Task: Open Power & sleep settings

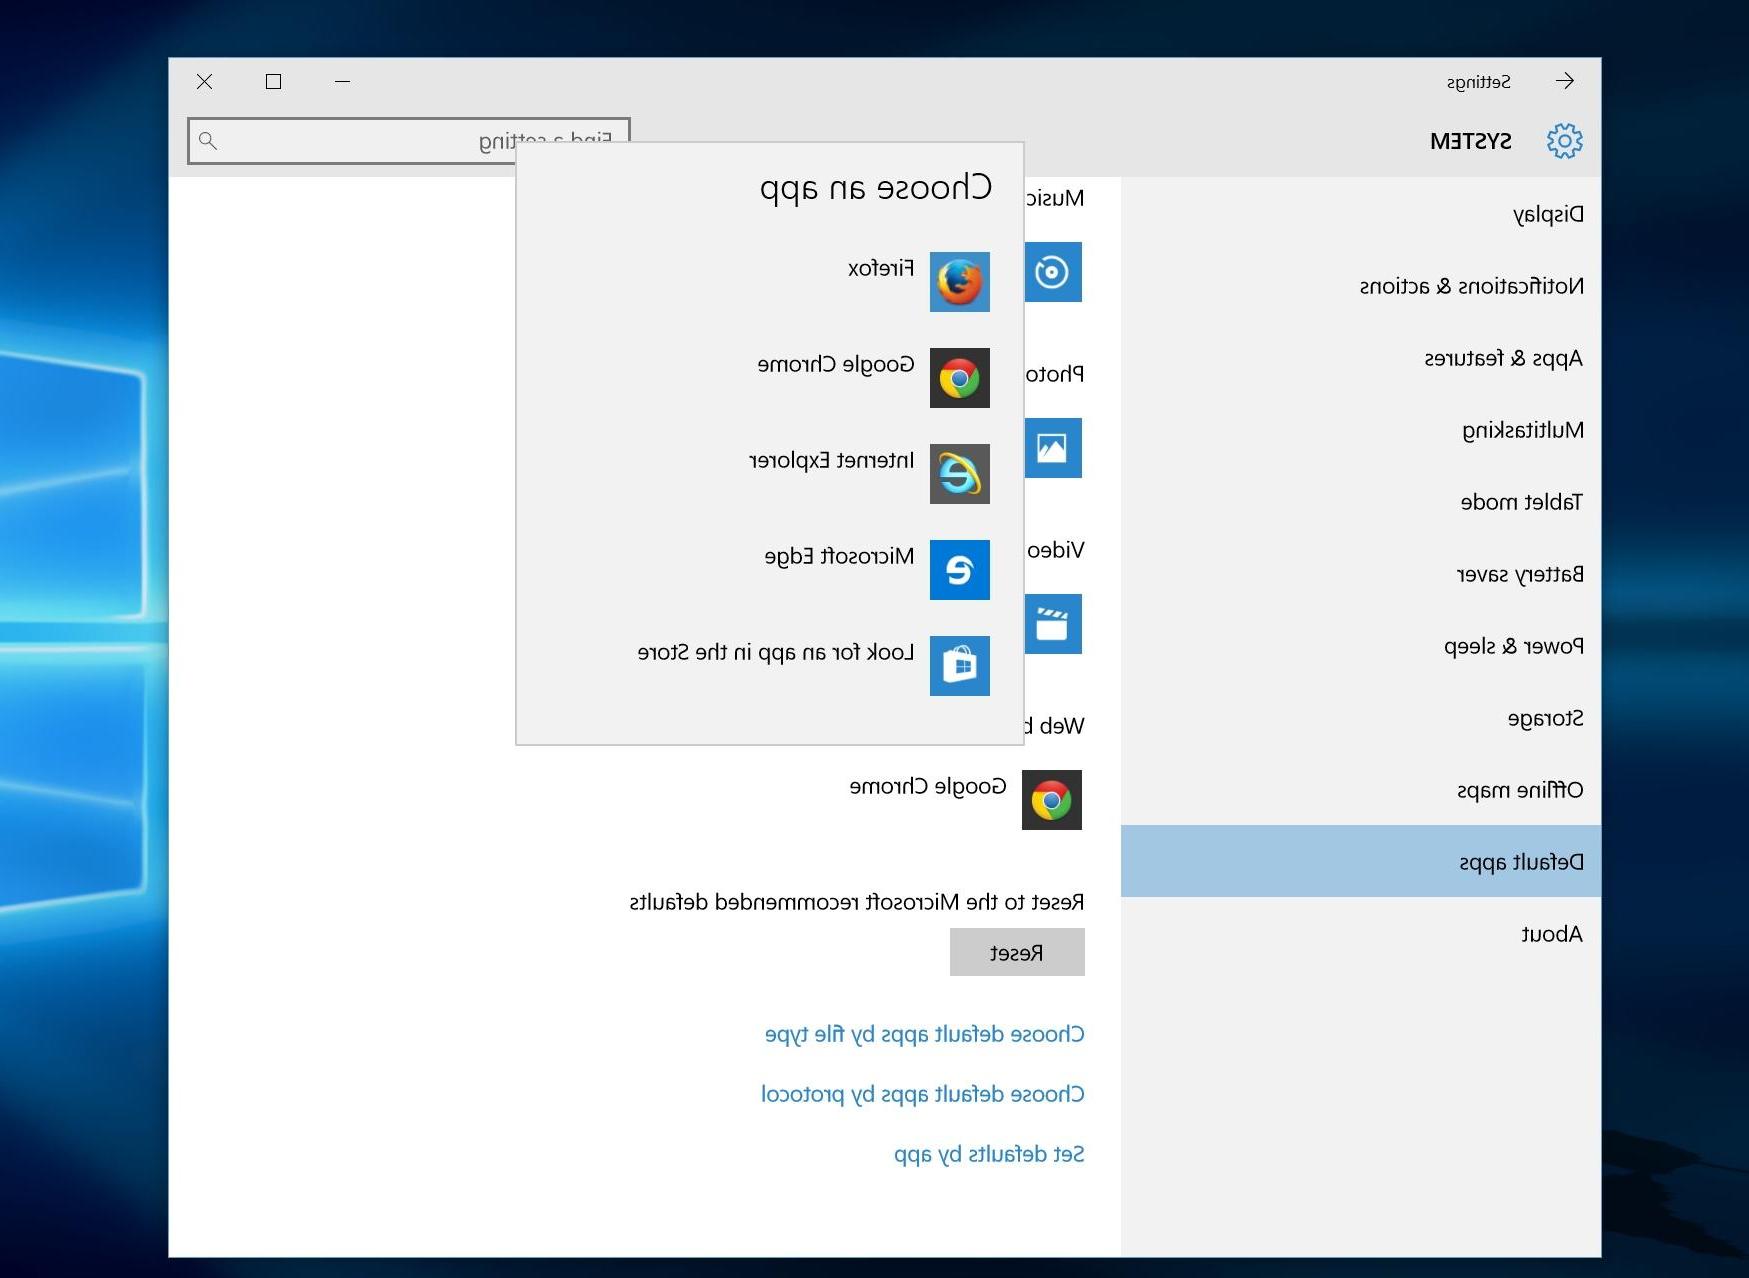Action: click(x=1361, y=646)
